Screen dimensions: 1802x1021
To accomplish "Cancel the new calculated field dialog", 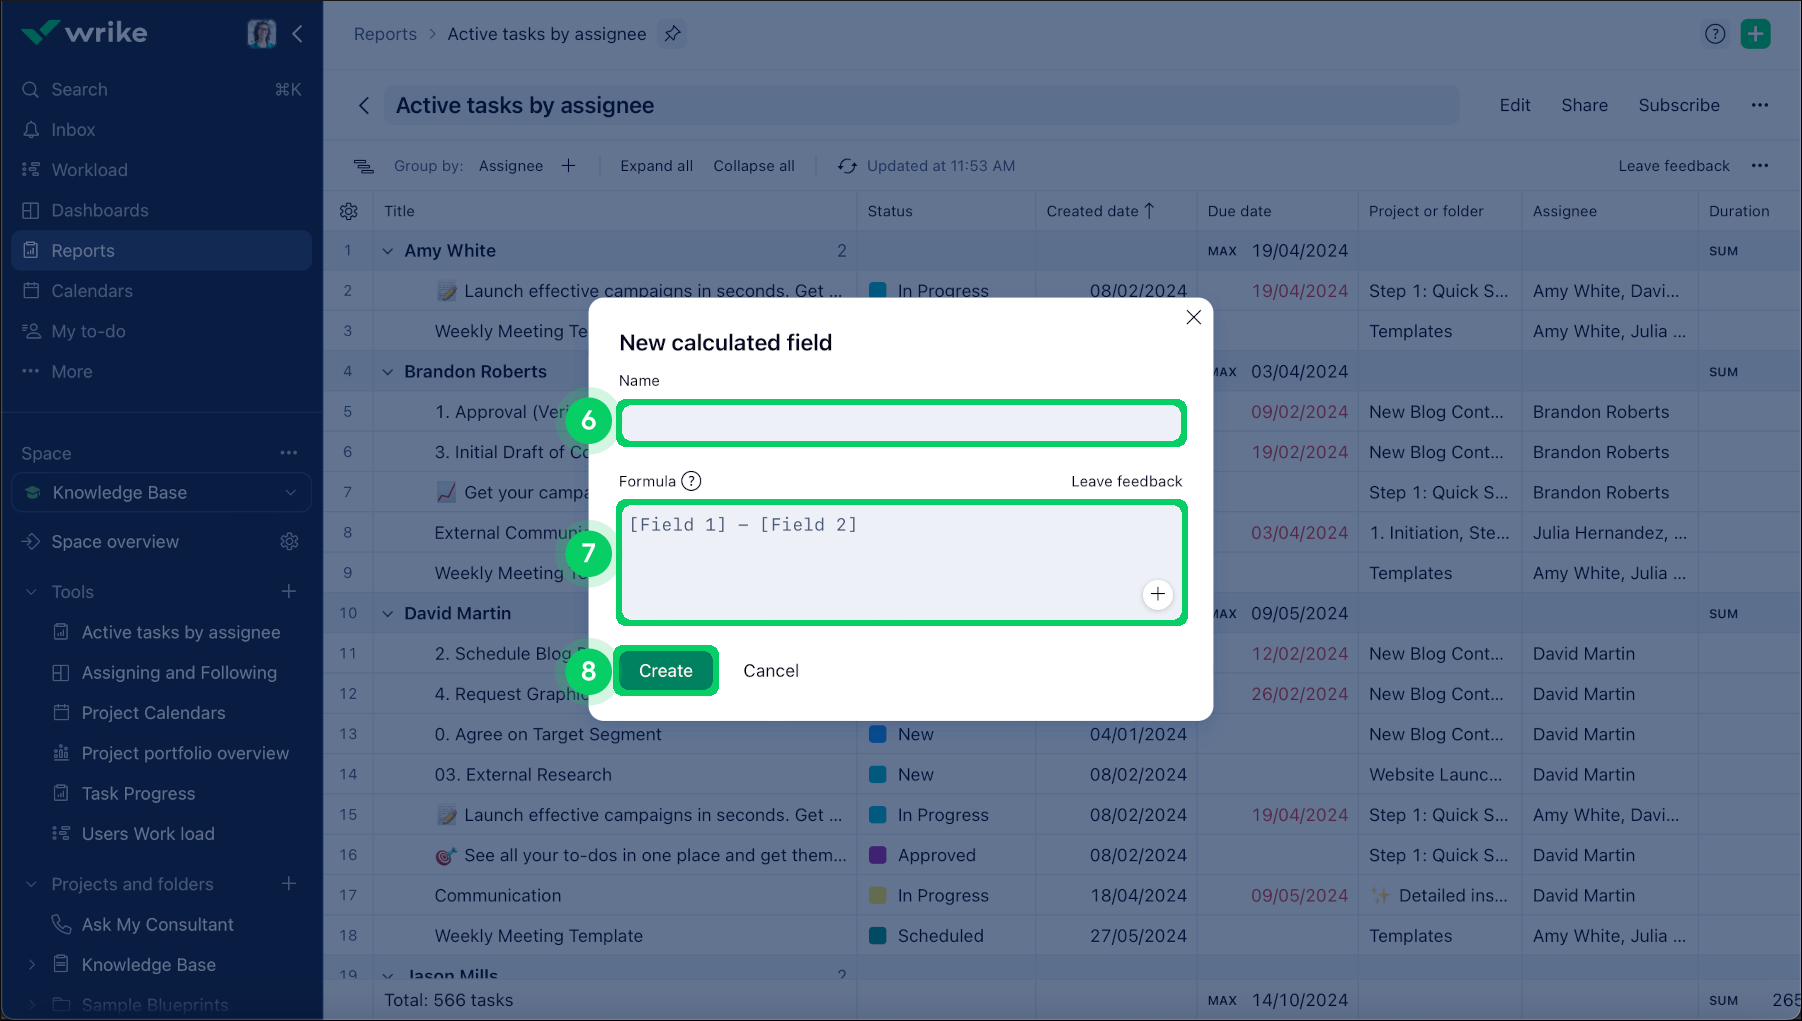I will [770, 671].
